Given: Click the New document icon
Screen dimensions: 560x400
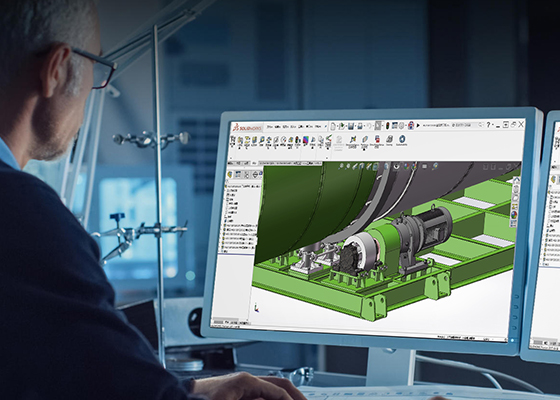Looking at the screenshot, I should click(x=333, y=126).
